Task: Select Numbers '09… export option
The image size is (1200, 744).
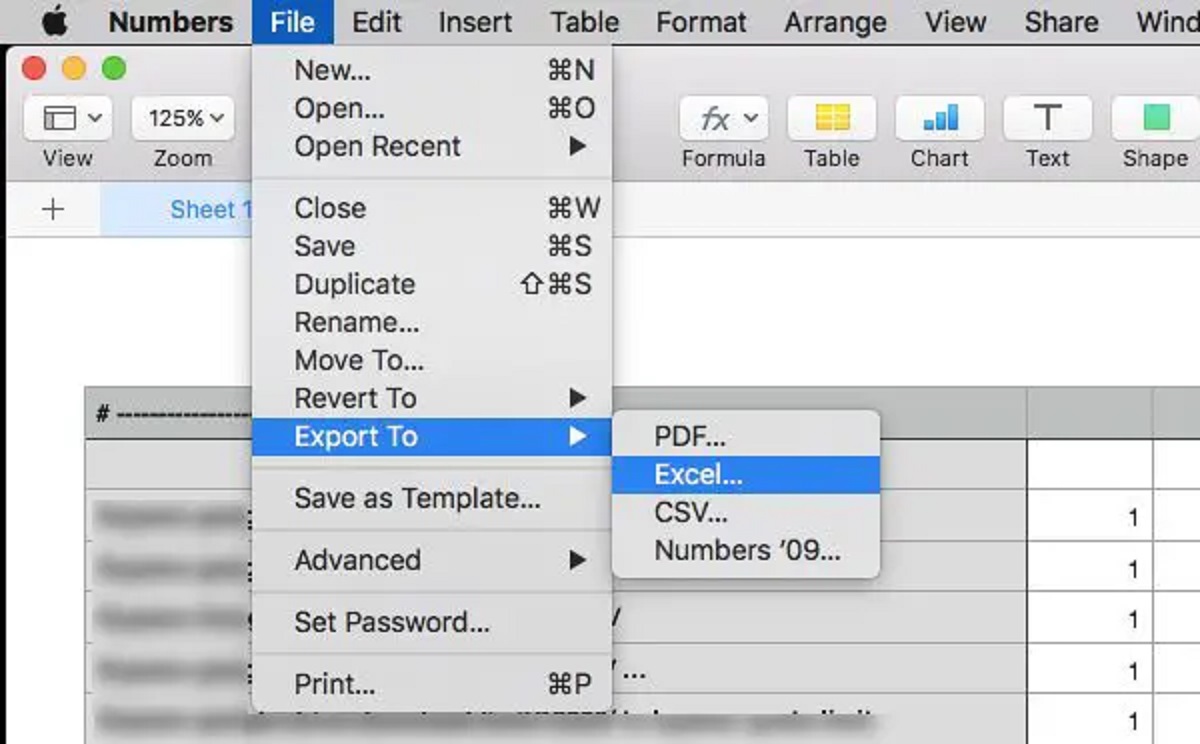Action: [x=745, y=550]
